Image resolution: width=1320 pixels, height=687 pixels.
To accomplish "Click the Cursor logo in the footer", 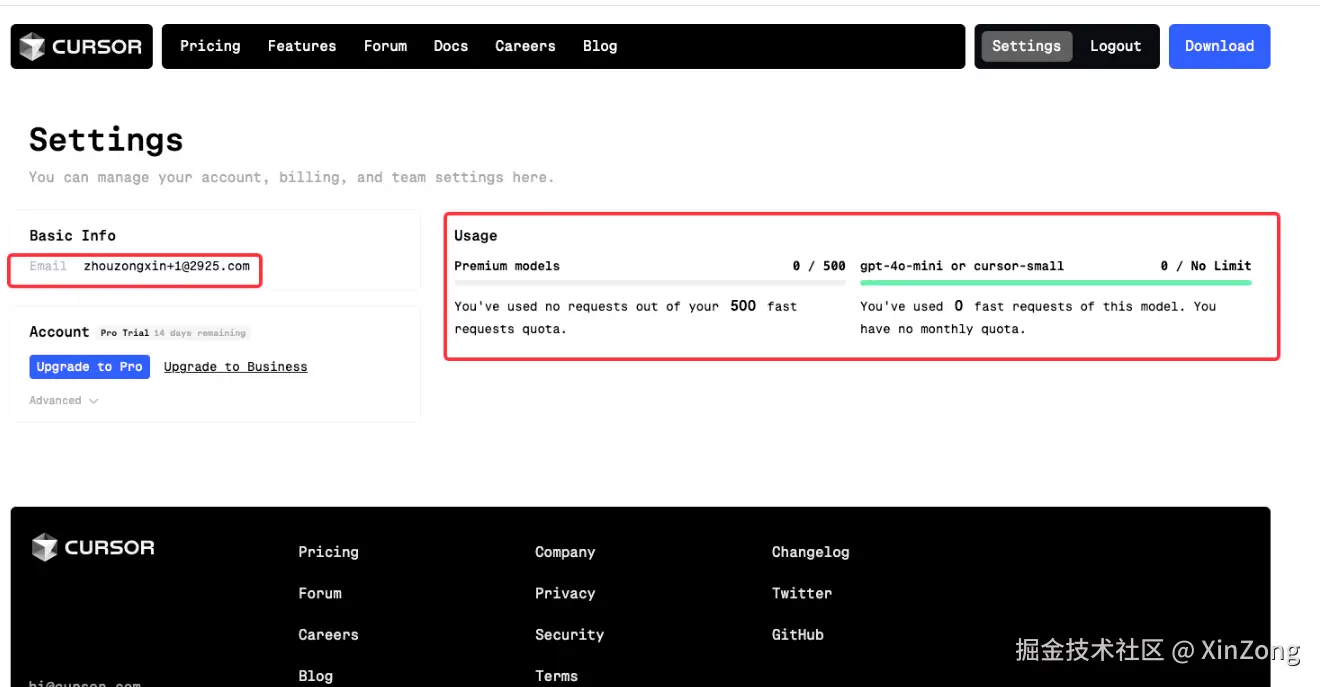I will [x=93, y=547].
